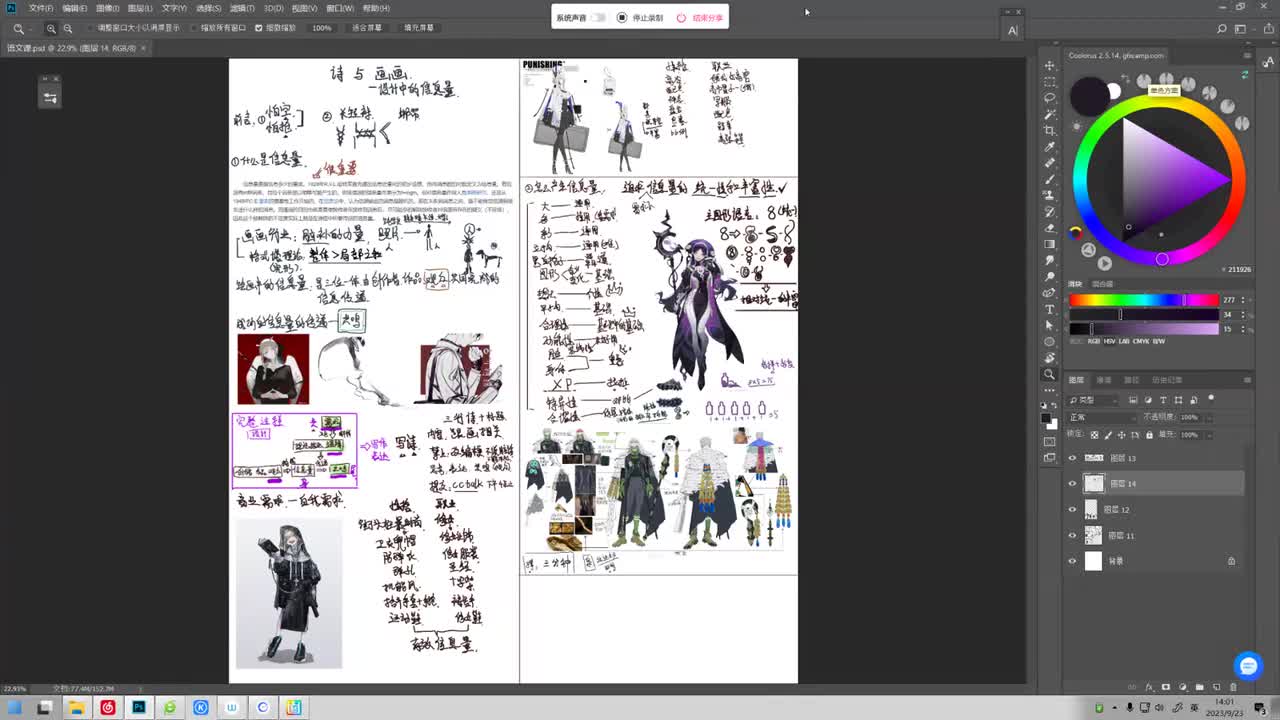Hide layer 图层 13
Image resolution: width=1280 pixels, height=720 pixels.
click(1072, 458)
